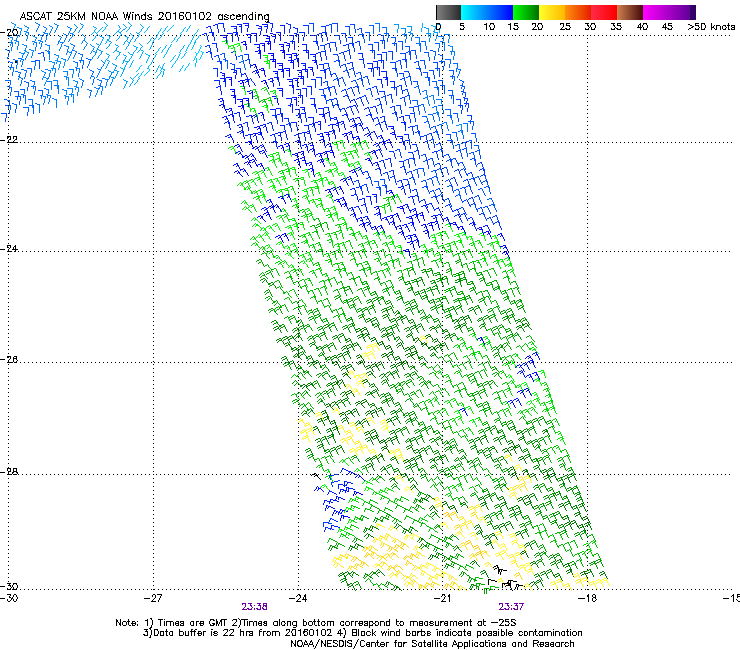Screen dimensions: 740x650
Task: Pick the yellow 20-25 knots legend swatch
Action: pos(552,12)
